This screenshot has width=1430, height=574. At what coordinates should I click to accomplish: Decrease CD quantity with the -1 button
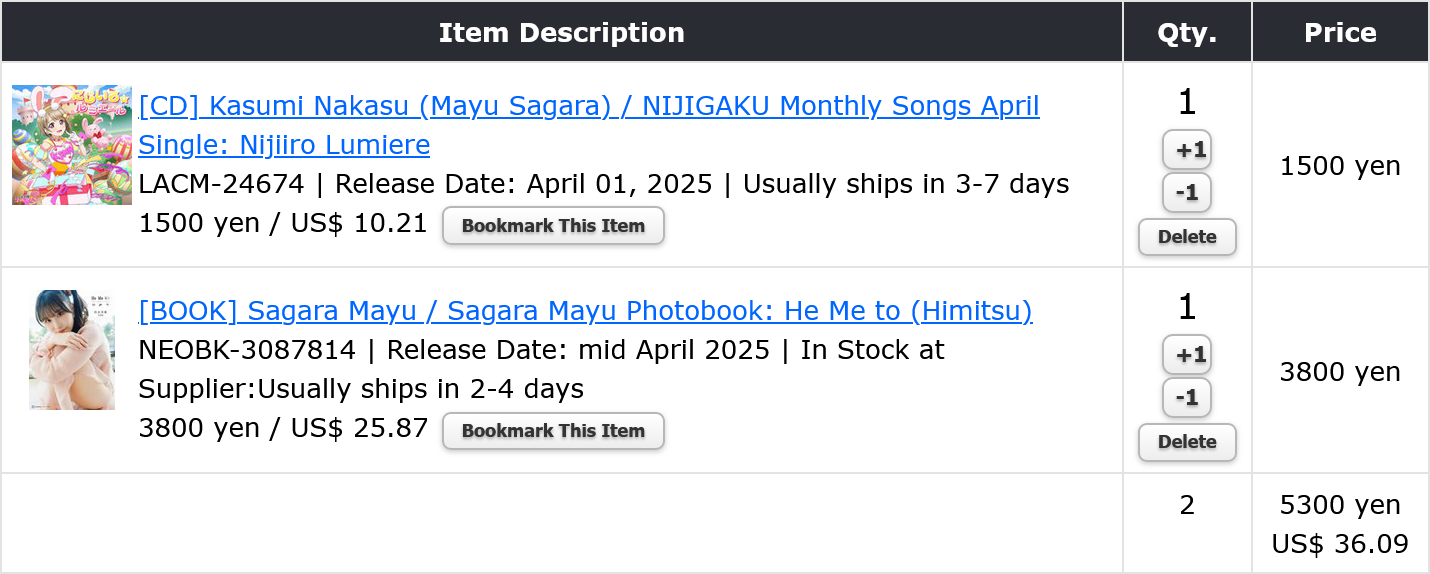point(1187,193)
